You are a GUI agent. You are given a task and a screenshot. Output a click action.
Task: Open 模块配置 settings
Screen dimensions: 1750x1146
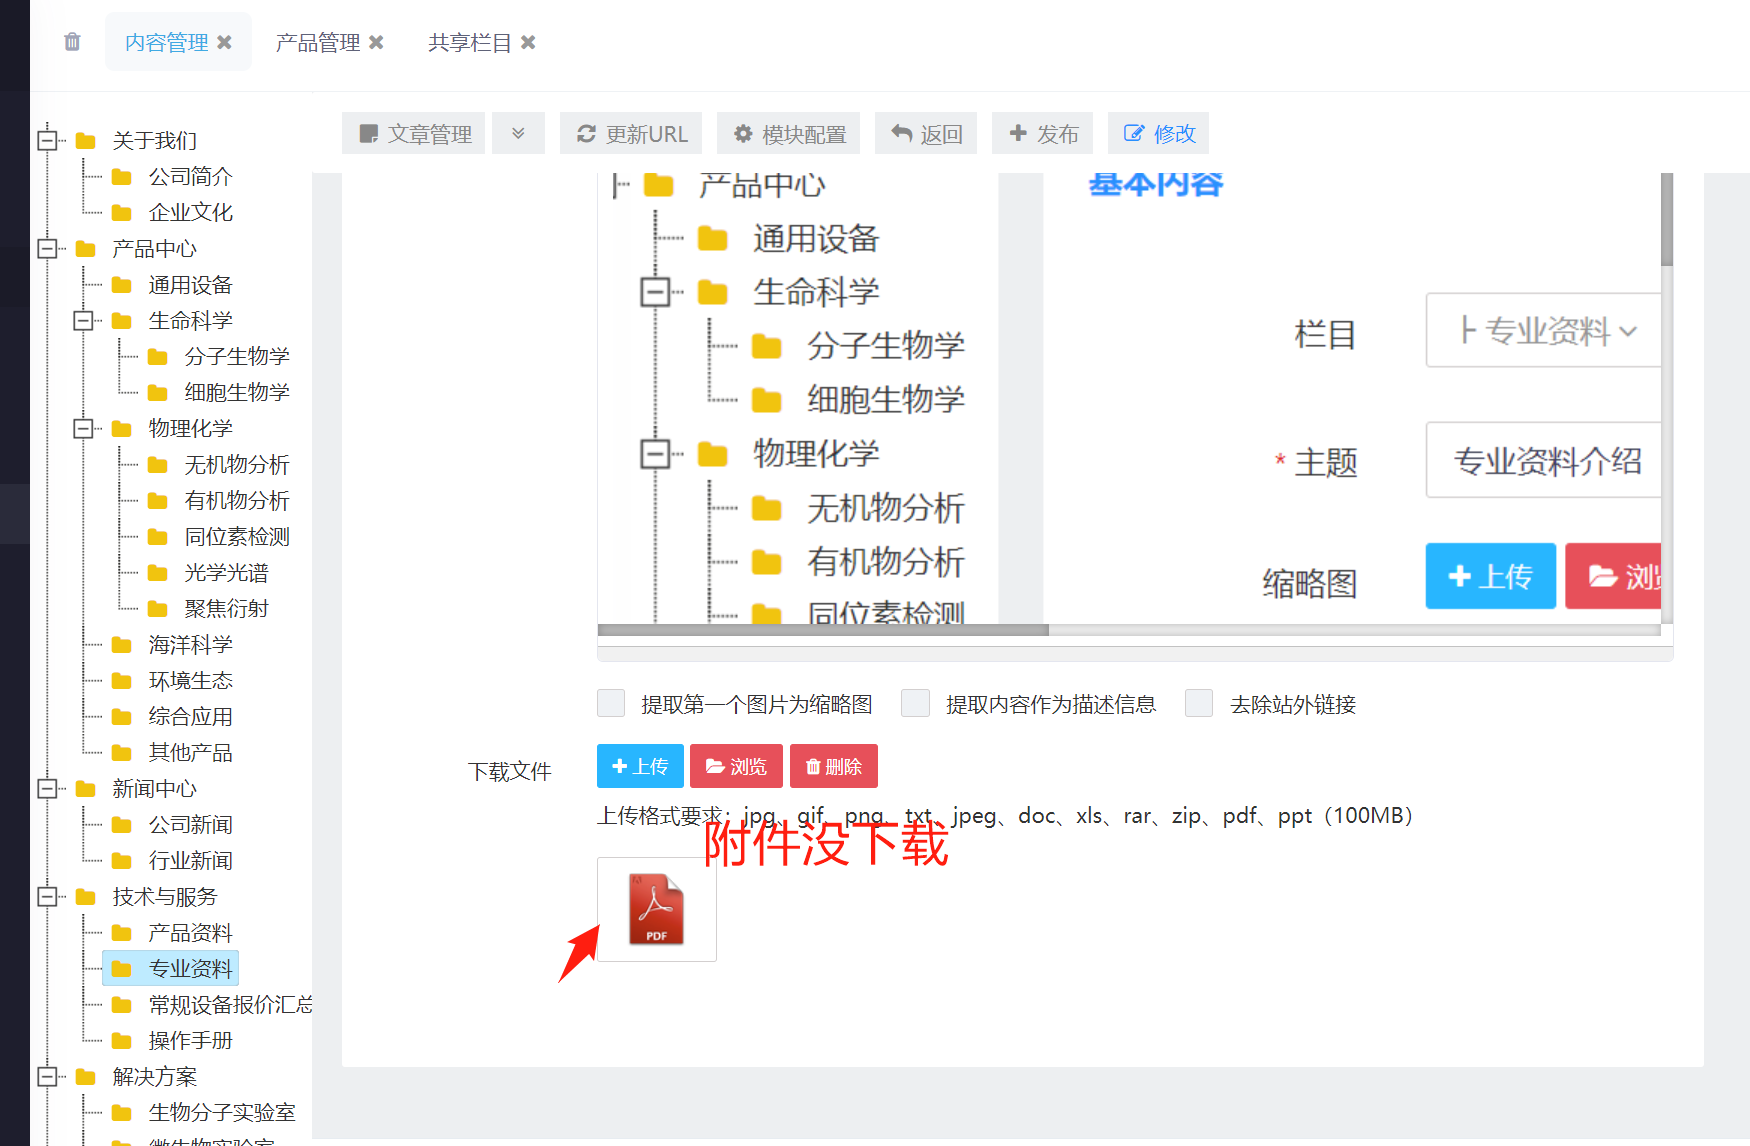click(789, 133)
